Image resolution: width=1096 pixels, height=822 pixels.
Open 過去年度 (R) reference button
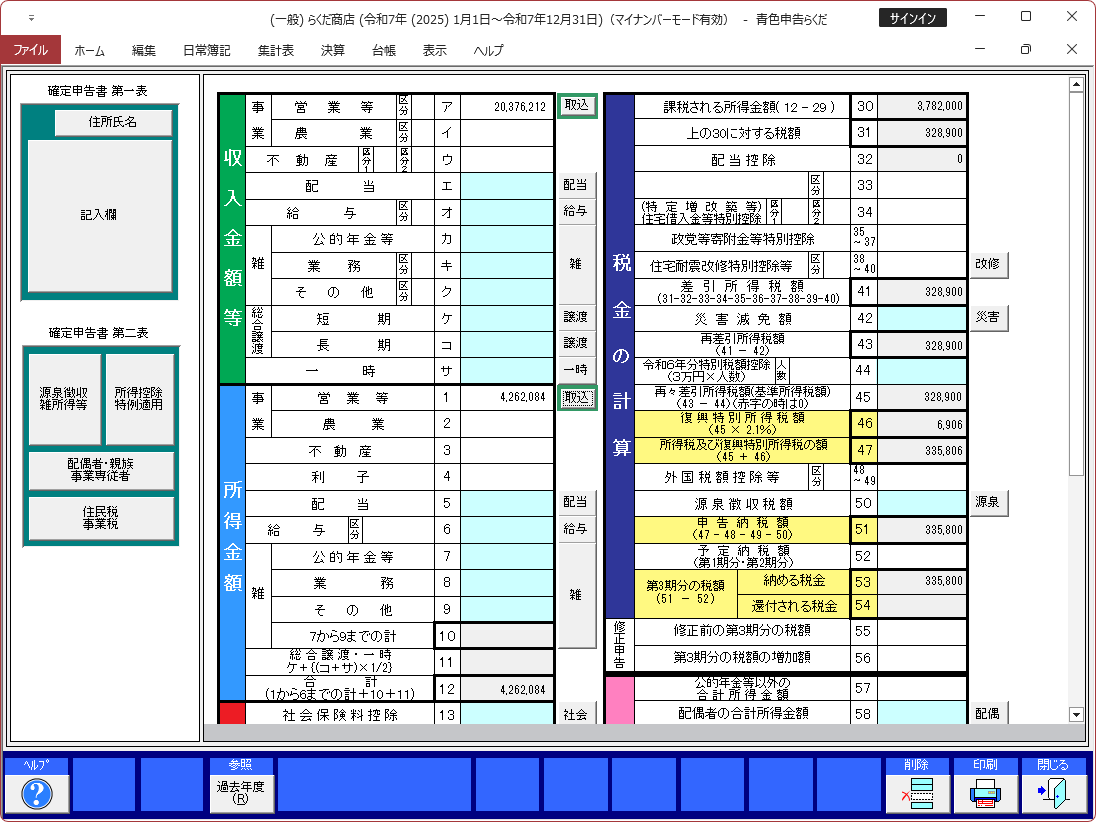(241, 793)
